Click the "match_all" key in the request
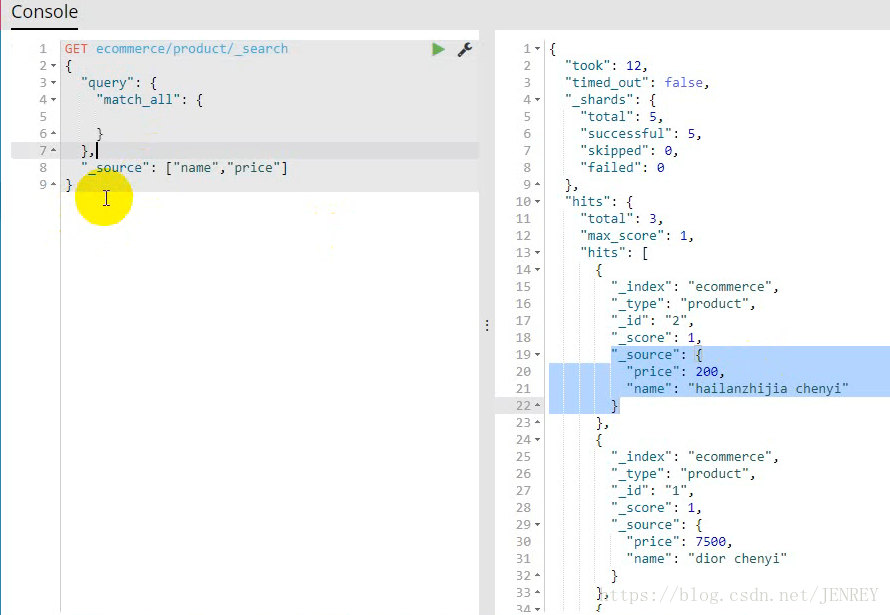The image size is (890, 615). (x=138, y=100)
